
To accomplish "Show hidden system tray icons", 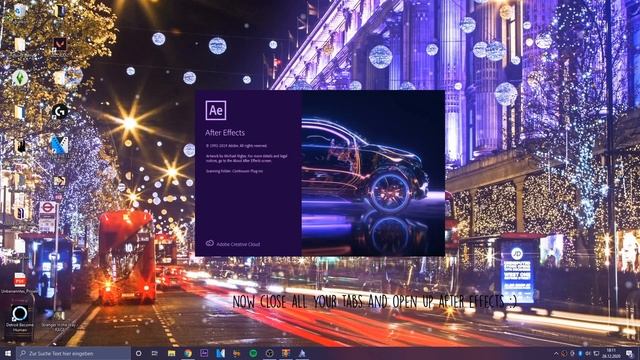I will click(556, 353).
